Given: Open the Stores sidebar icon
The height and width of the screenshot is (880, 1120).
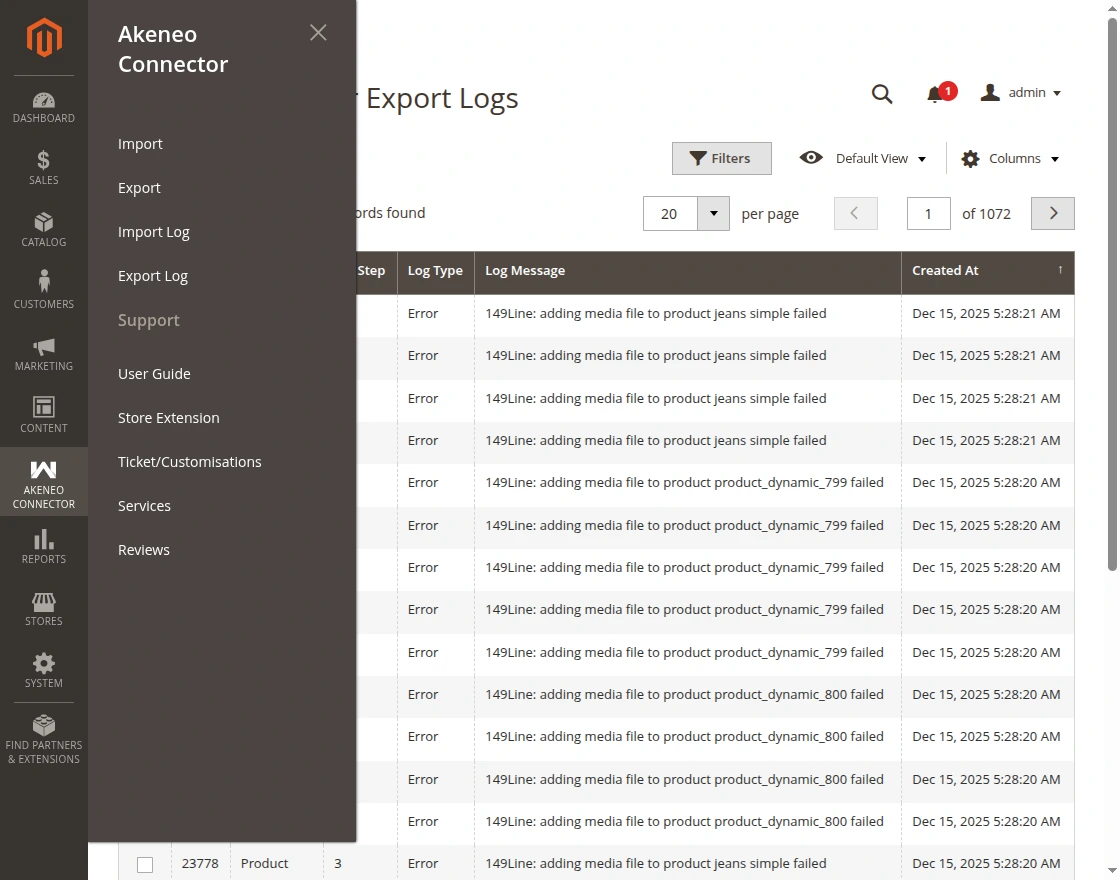Looking at the screenshot, I should (43, 607).
